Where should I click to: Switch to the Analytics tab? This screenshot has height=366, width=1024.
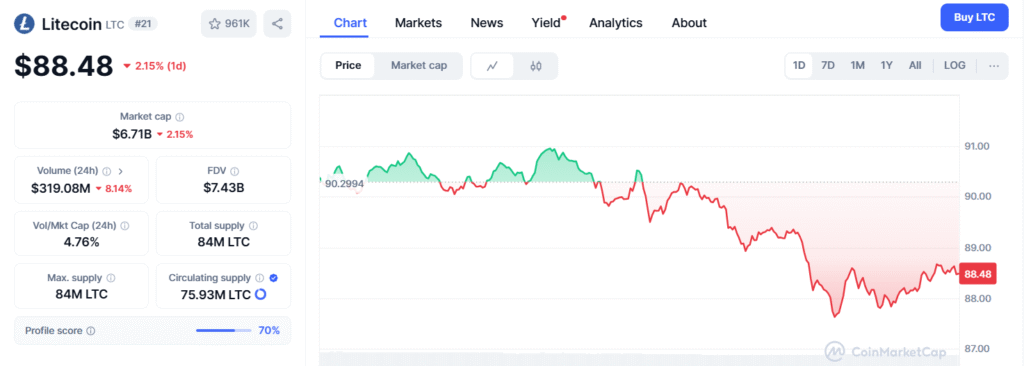tap(616, 23)
